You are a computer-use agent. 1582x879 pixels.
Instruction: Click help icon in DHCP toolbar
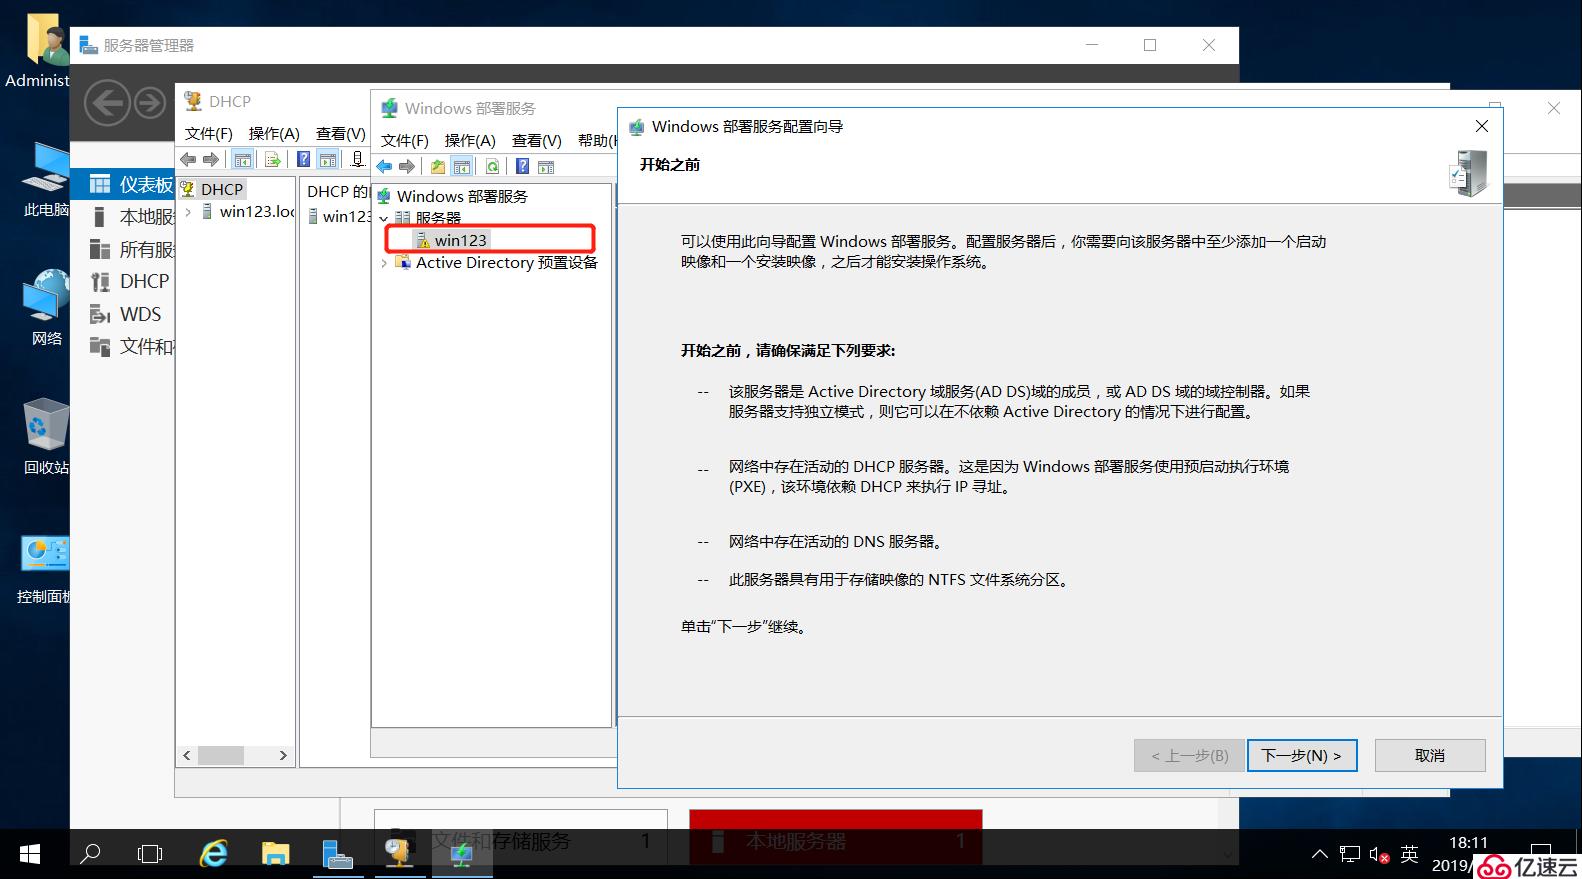click(x=303, y=159)
